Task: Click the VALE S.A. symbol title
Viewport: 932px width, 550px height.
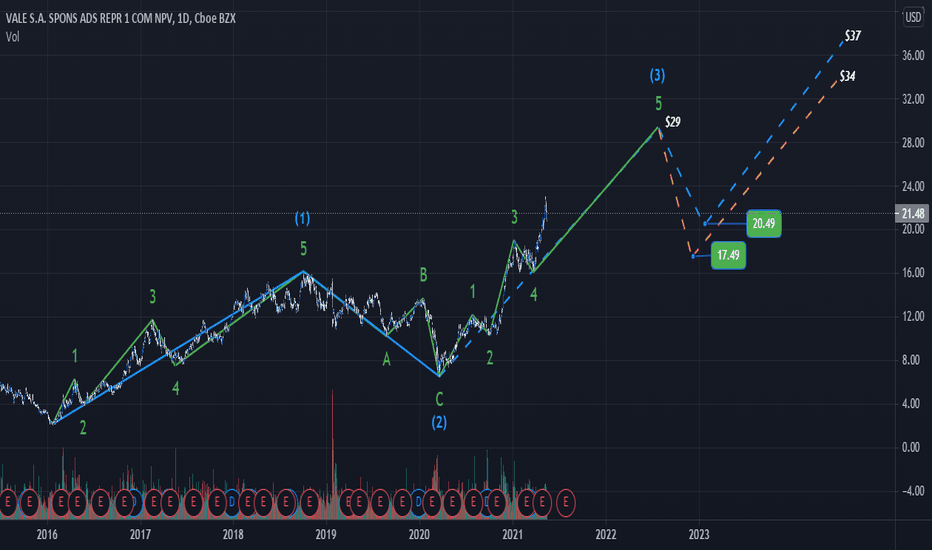Action: pyautogui.click(x=121, y=18)
